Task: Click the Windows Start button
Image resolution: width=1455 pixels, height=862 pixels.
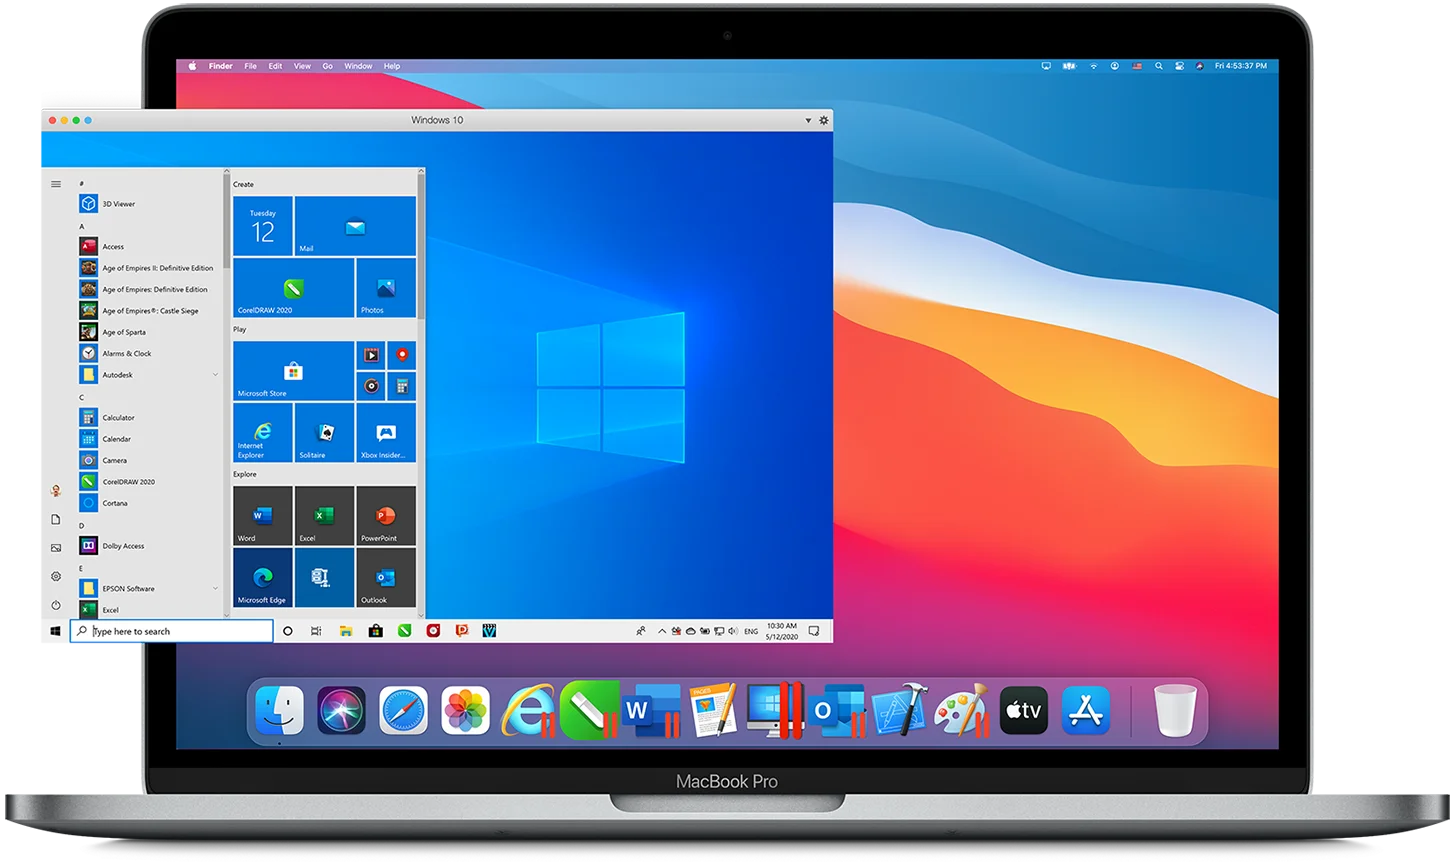Action: (56, 631)
